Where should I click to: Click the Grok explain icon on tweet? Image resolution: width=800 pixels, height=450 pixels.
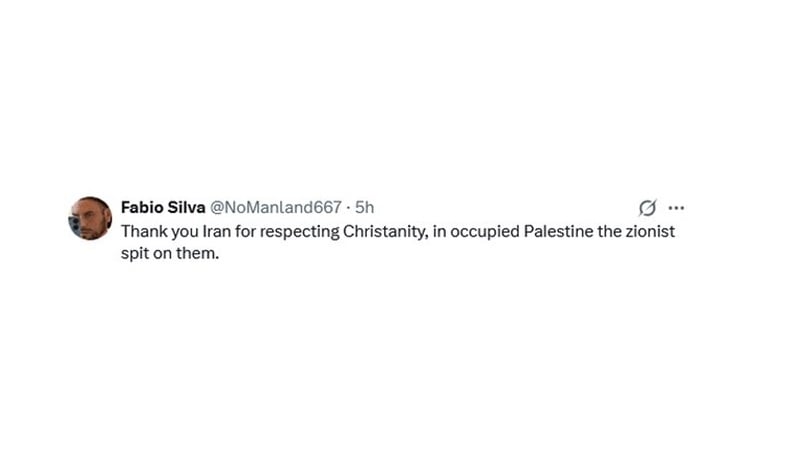tap(647, 208)
